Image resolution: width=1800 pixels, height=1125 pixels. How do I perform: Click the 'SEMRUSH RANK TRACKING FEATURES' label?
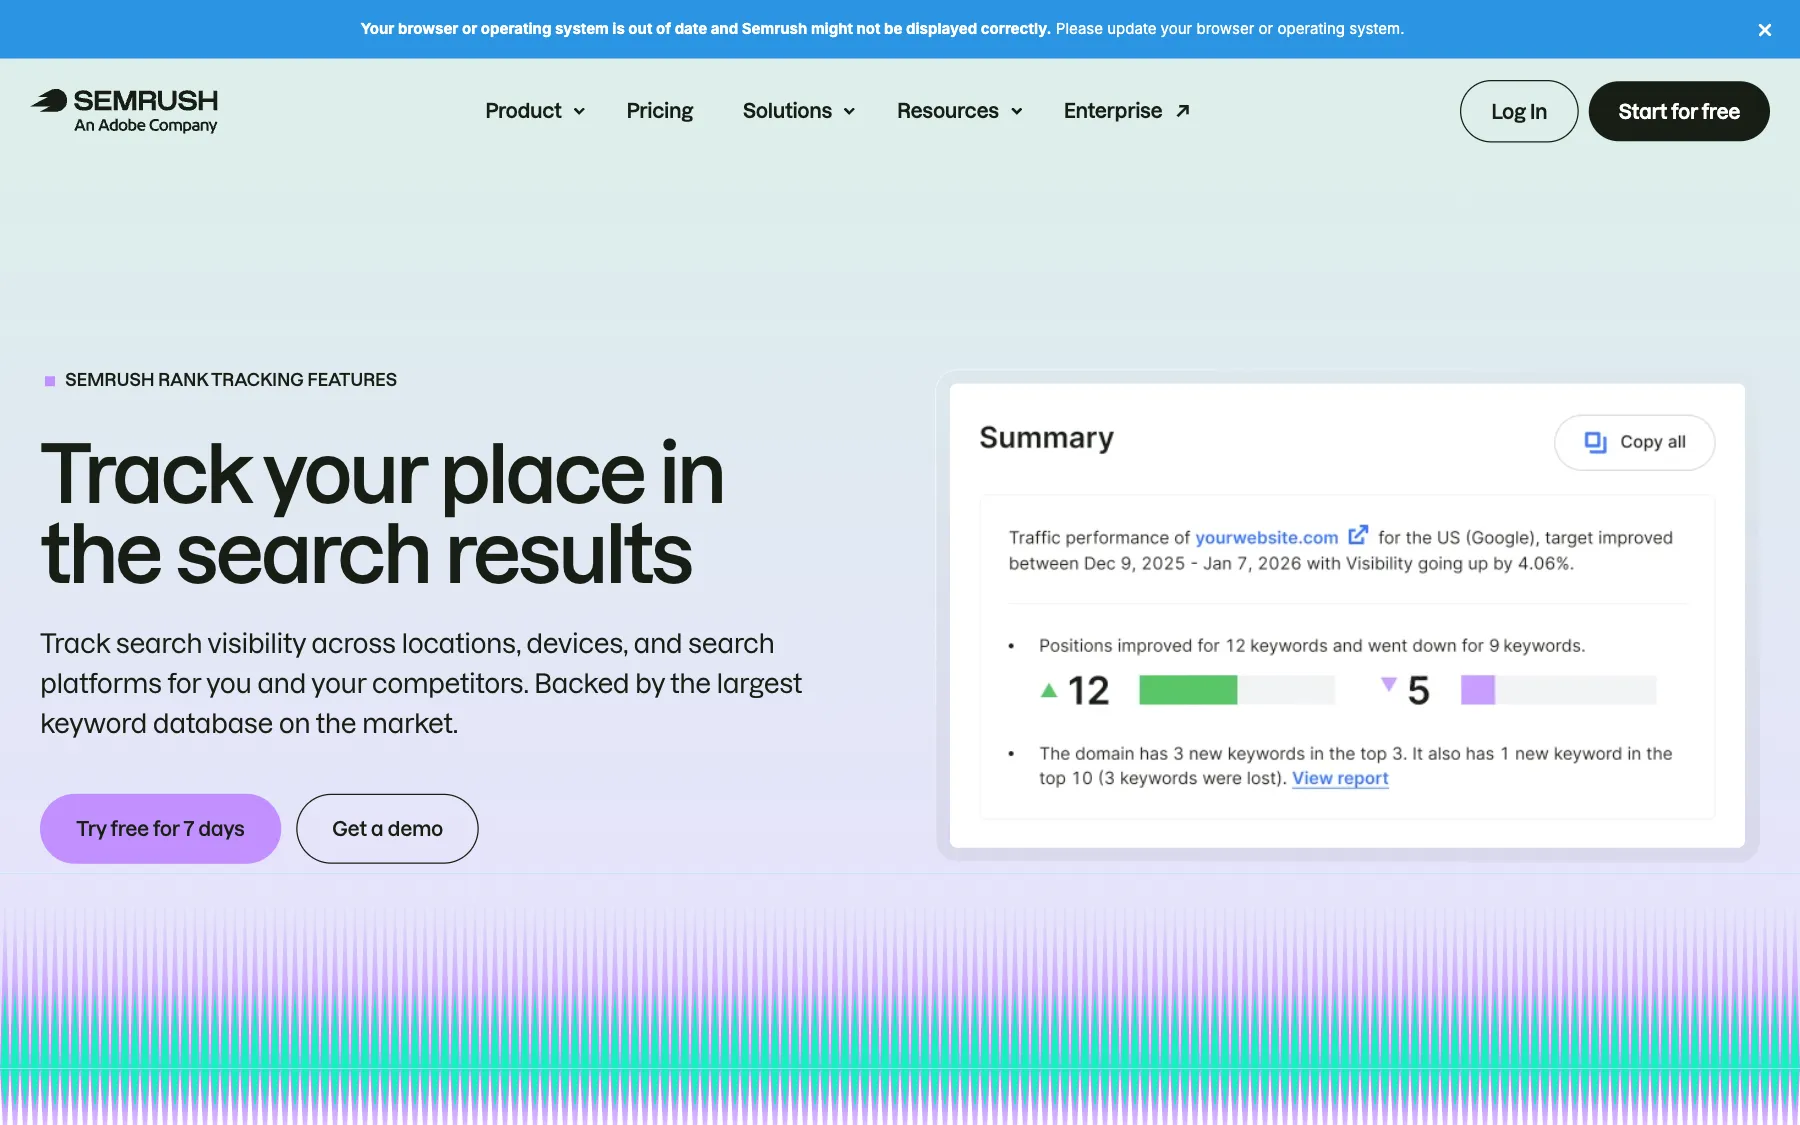click(x=231, y=380)
